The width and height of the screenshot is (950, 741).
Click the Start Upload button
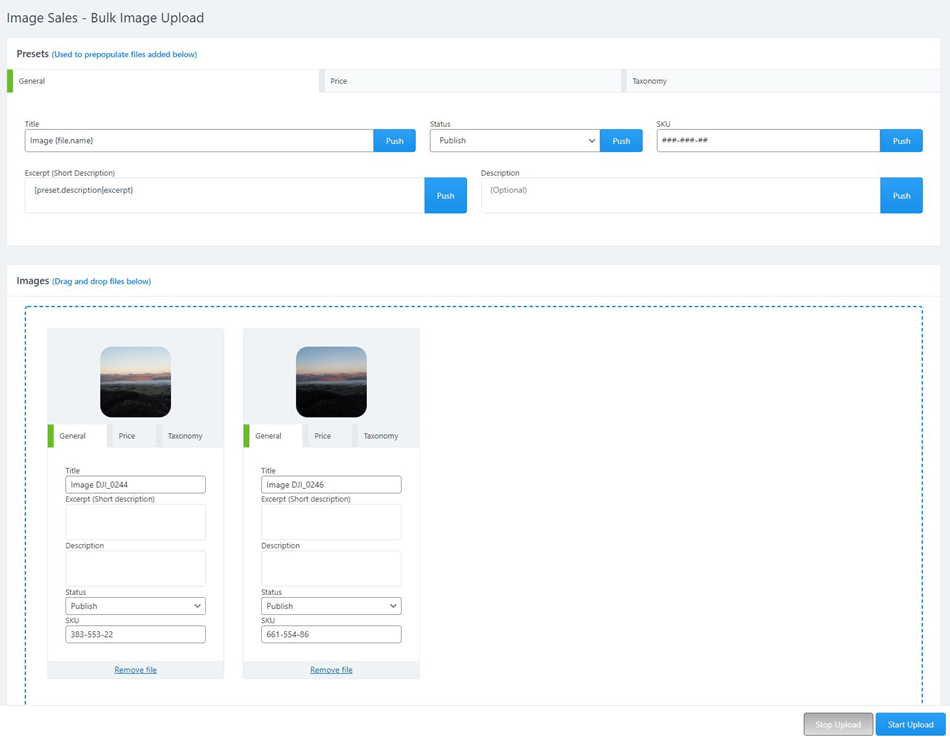point(911,725)
